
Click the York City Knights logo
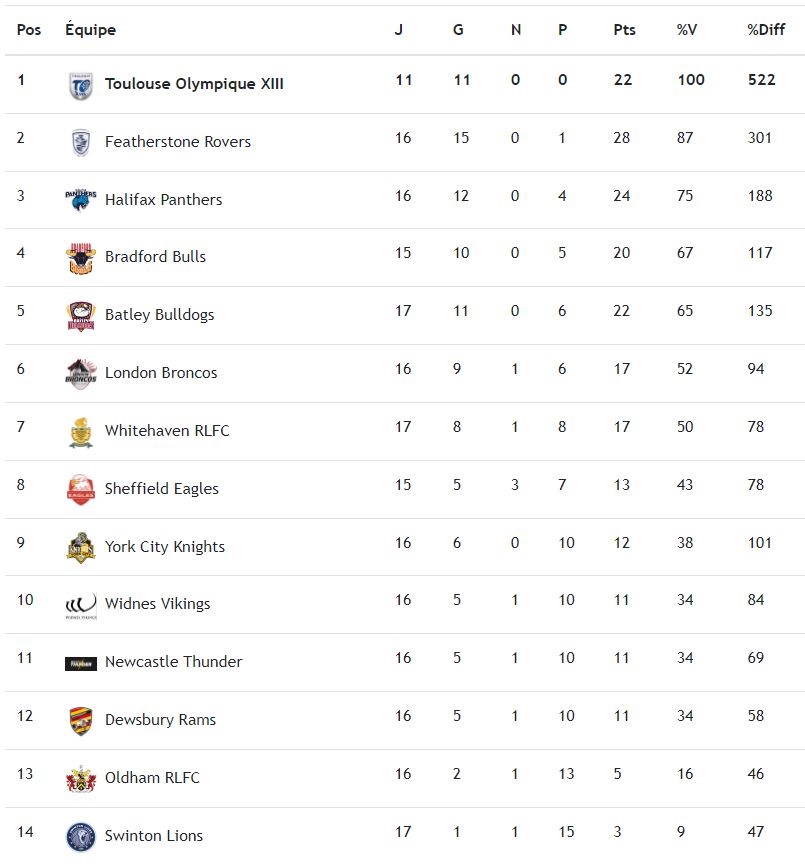point(81,547)
